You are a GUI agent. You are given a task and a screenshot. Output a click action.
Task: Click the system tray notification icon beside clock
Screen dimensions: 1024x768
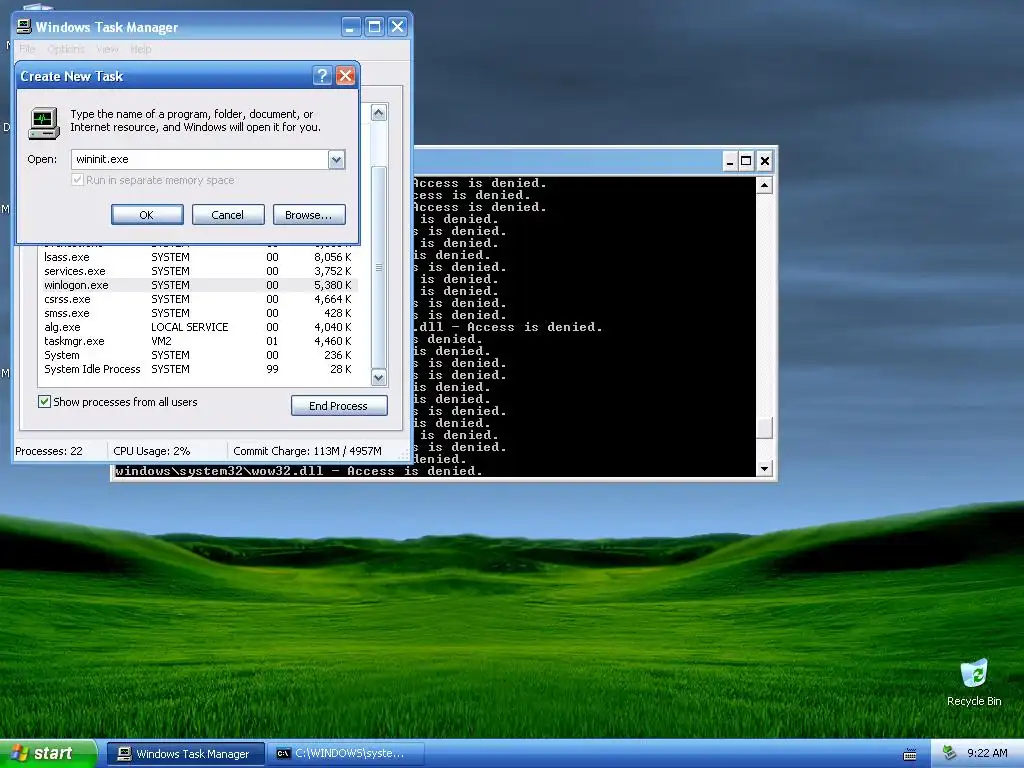pyautogui.click(x=949, y=753)
